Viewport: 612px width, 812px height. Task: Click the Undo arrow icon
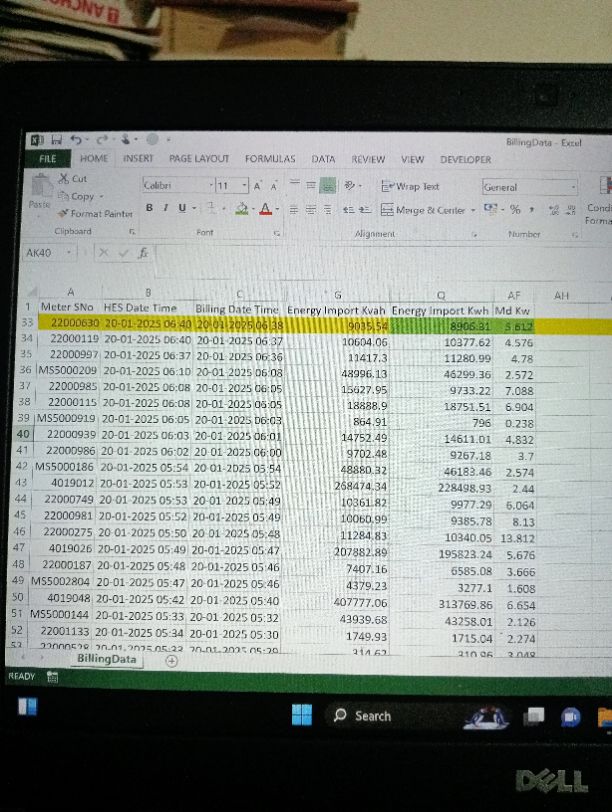click(x=76, y=139)
